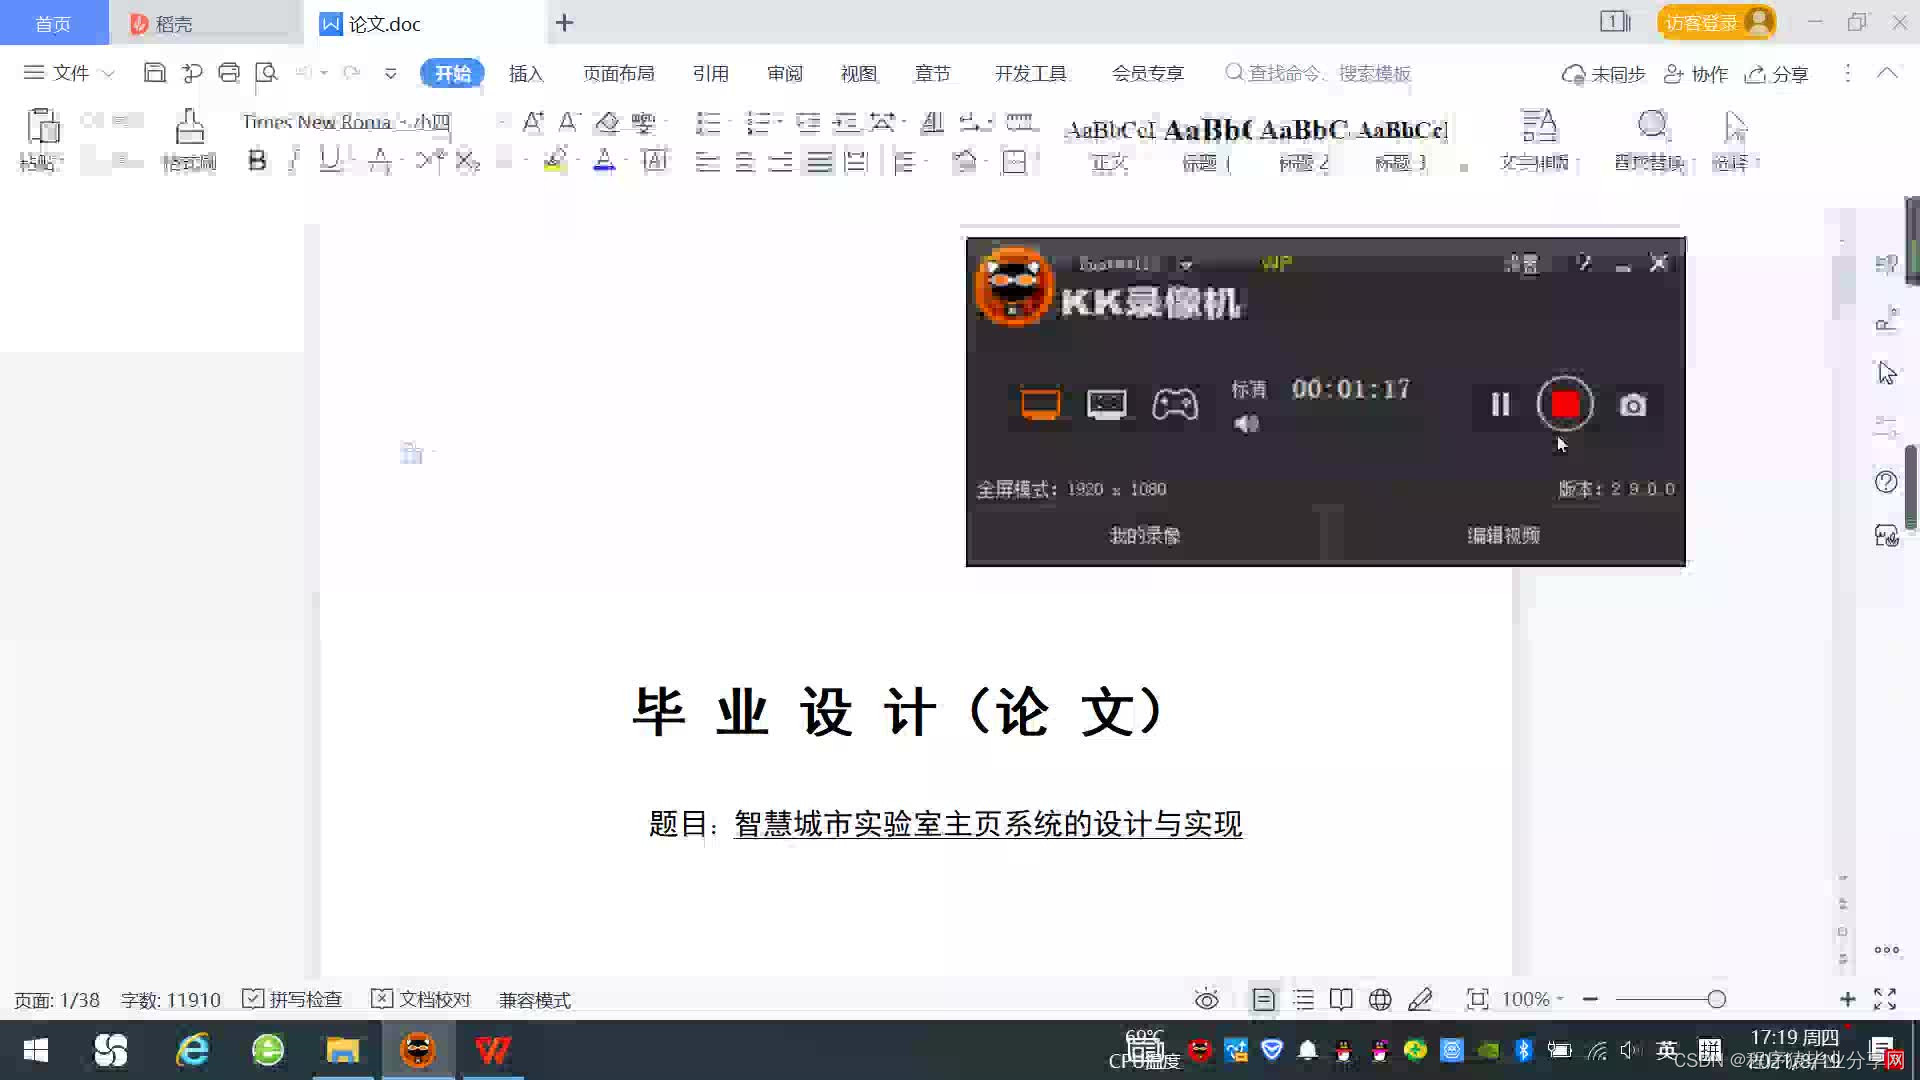Select the gamepad game recording mode
1920x1080 pixels.
click(x=1175, y=404)
